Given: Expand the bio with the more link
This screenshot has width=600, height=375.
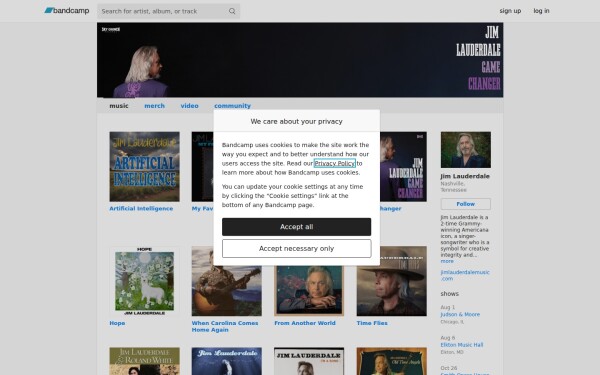Looking at the screenshot, I should coord(447,261).
